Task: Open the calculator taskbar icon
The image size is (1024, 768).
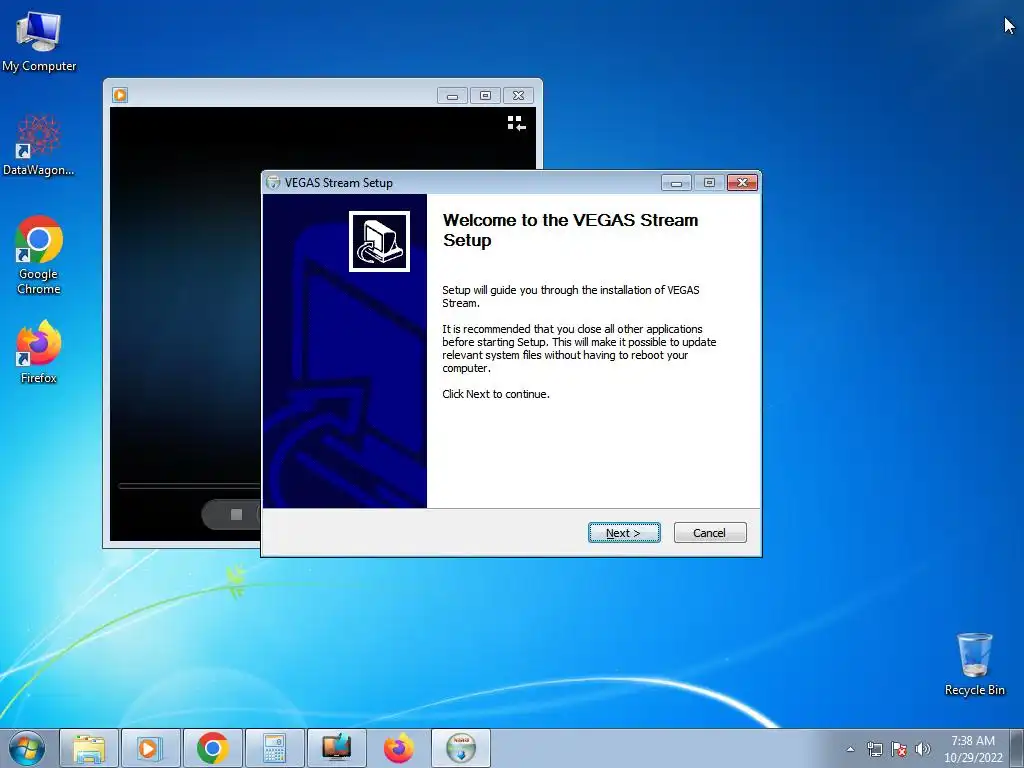Action: pos(274,748)
